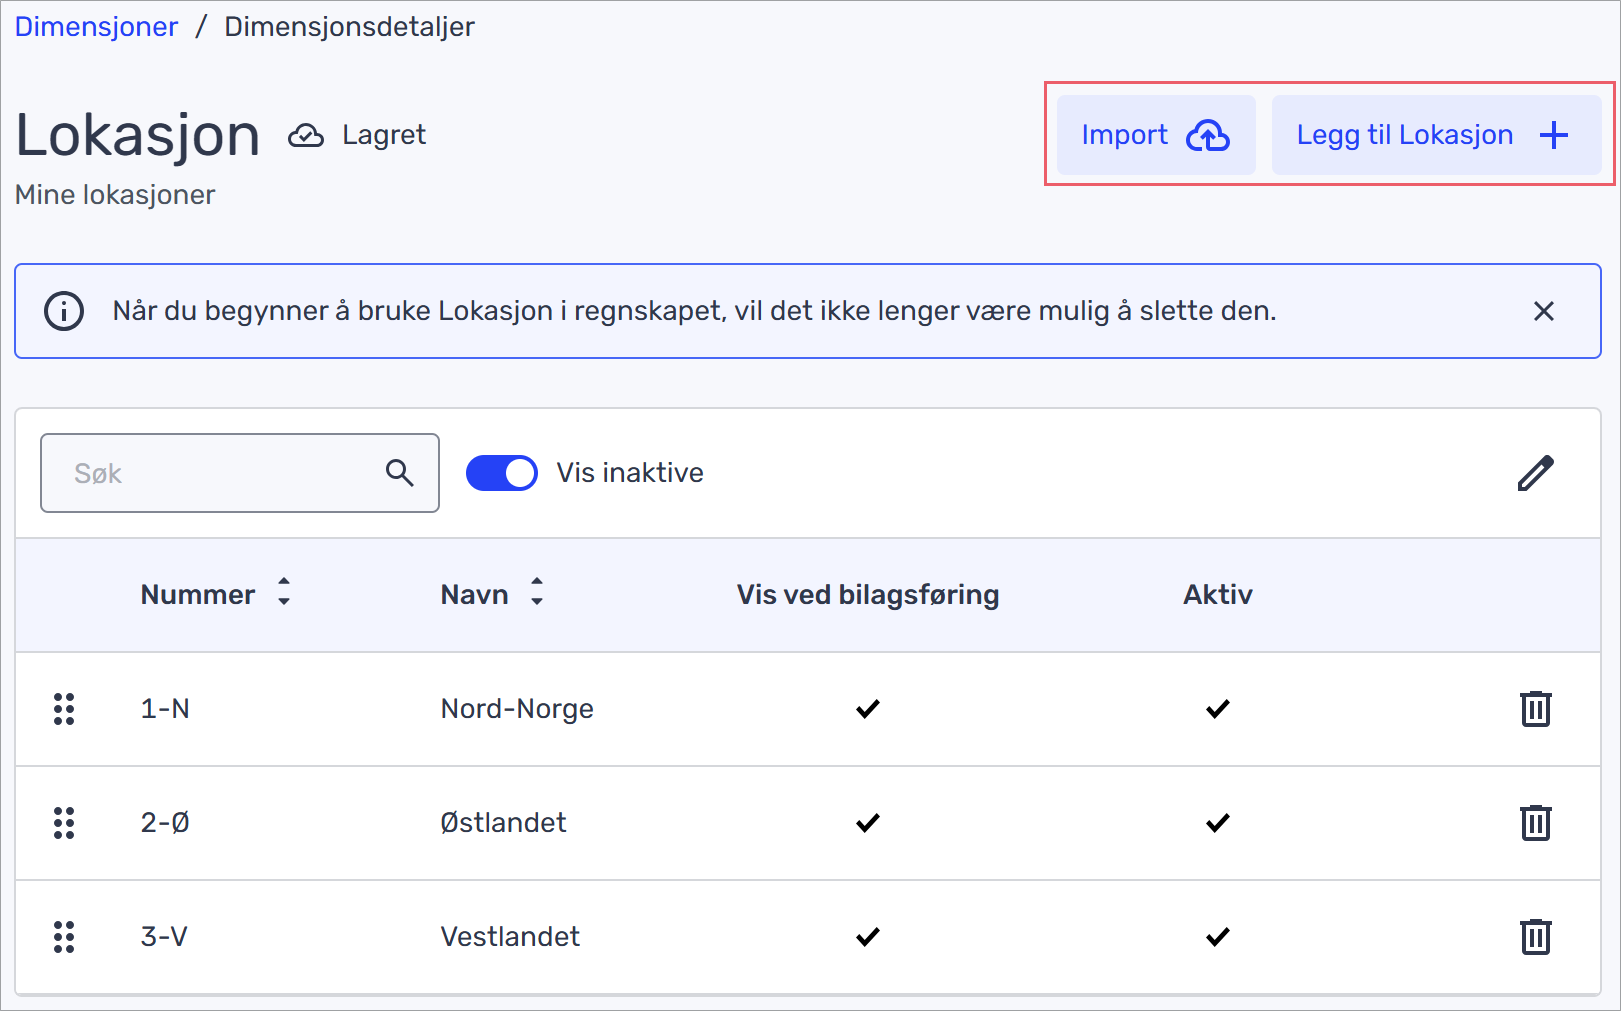Toggle the Vis inaktive switch
Screen dimensions: 1621x1011
point(502,473)
